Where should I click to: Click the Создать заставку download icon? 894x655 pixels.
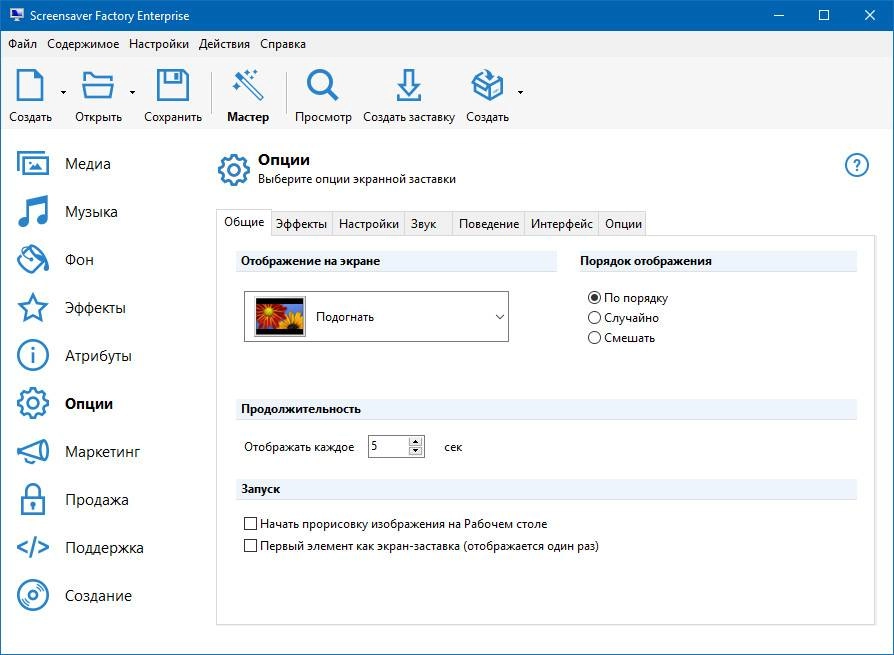coord(409,85)
